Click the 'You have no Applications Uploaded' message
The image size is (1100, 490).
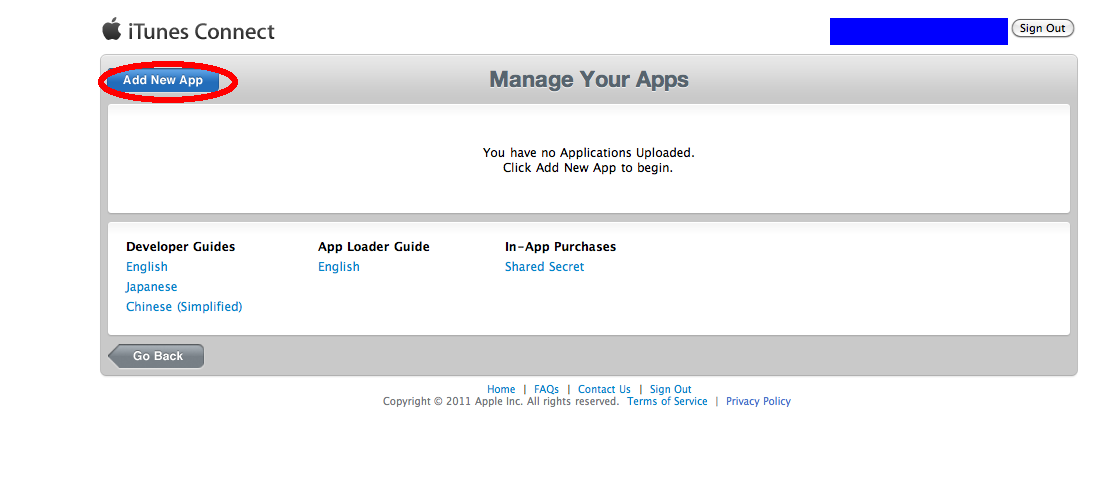tap(589, 152)
